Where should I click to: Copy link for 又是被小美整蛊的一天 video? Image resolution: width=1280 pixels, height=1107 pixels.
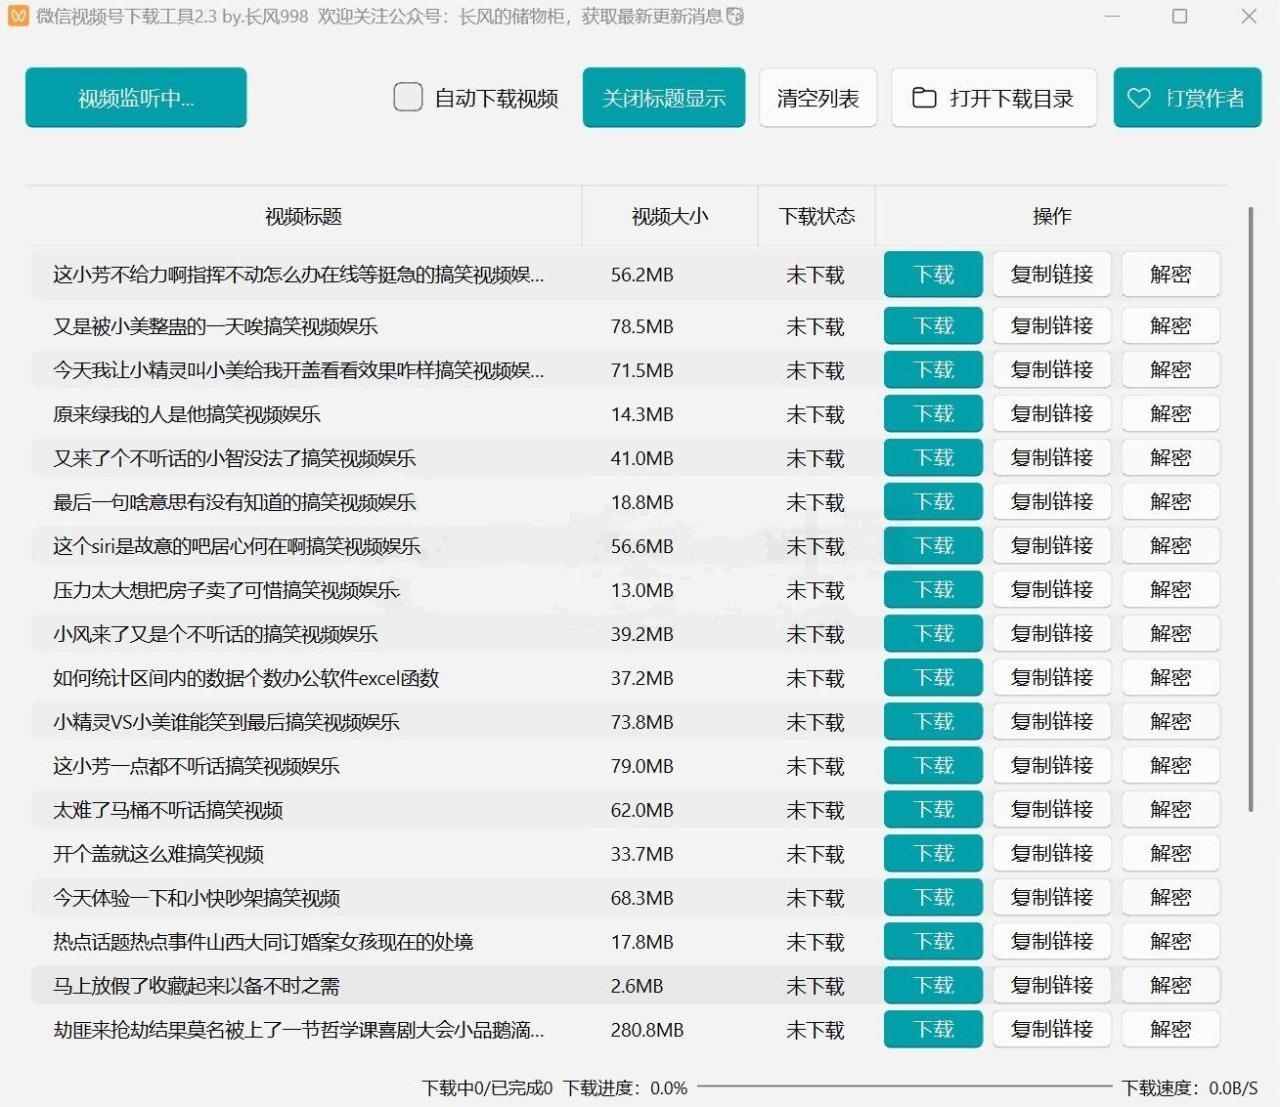(1052, 326)
